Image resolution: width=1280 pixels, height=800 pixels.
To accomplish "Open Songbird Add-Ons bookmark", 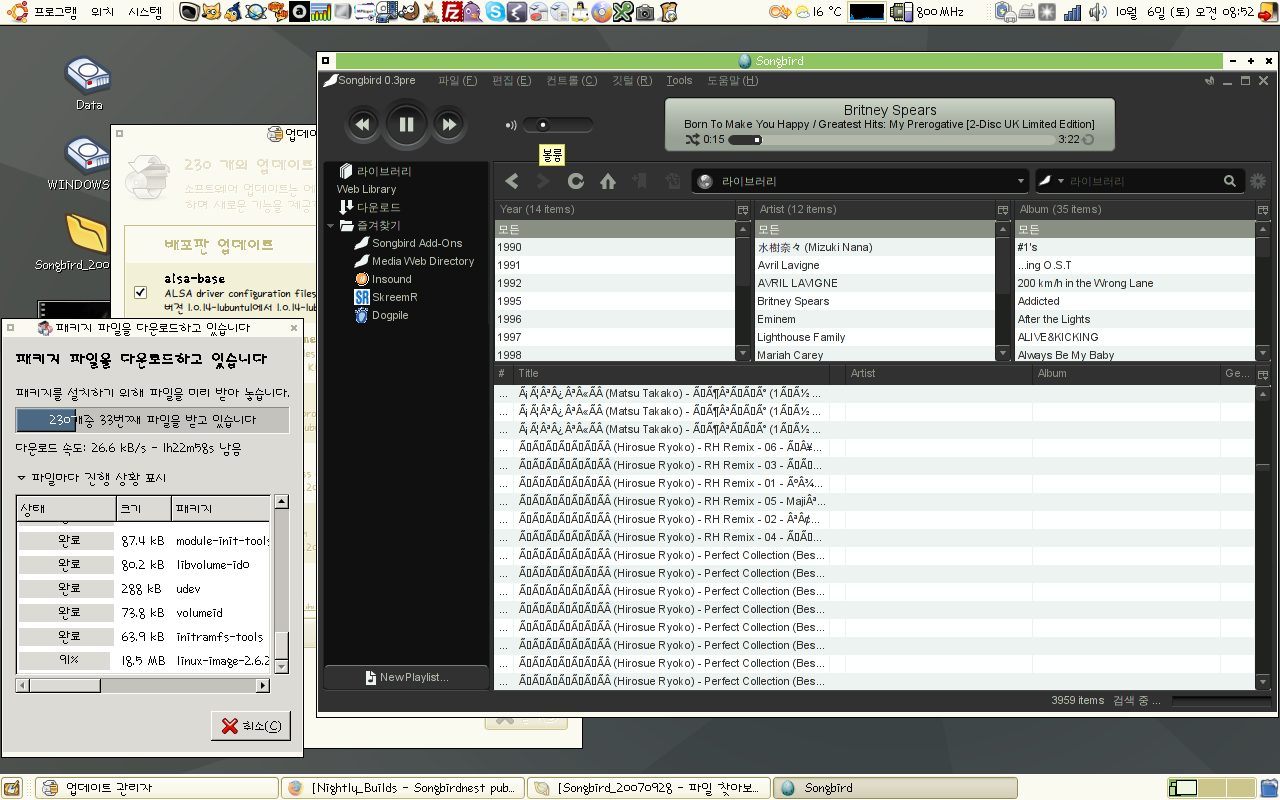I will [417, 243].
